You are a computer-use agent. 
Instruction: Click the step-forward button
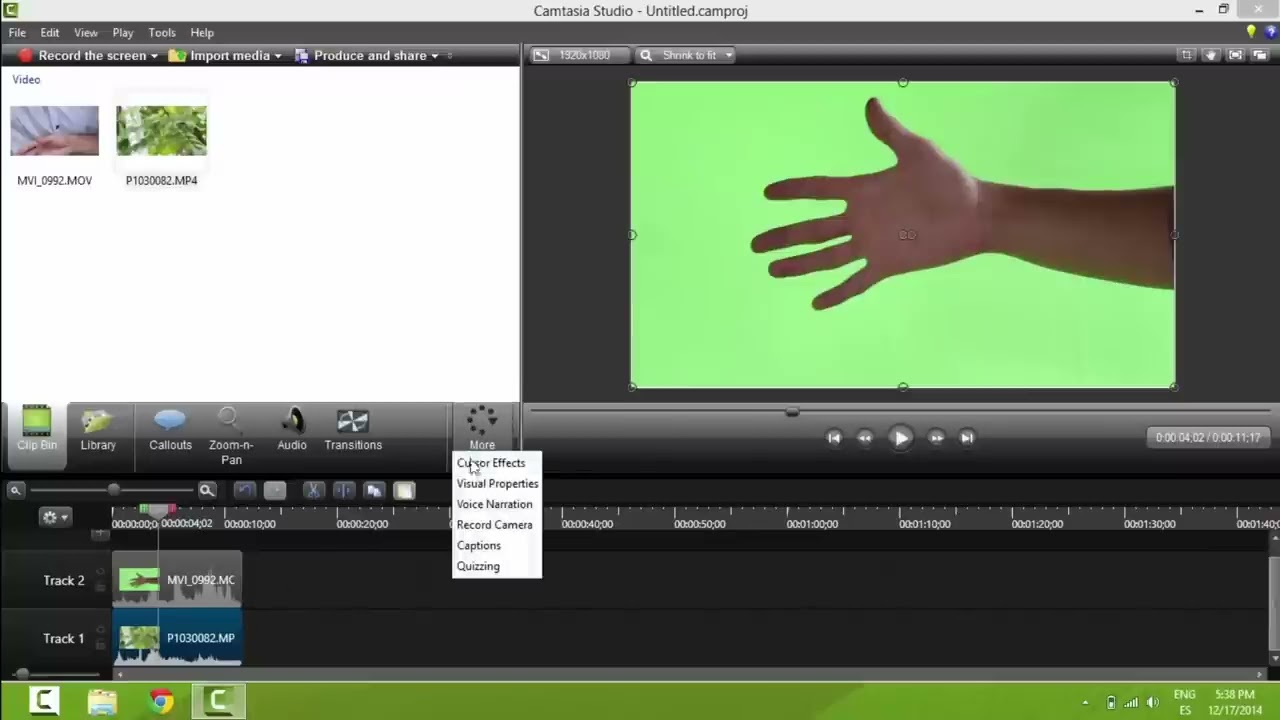(x=936, y=437)
